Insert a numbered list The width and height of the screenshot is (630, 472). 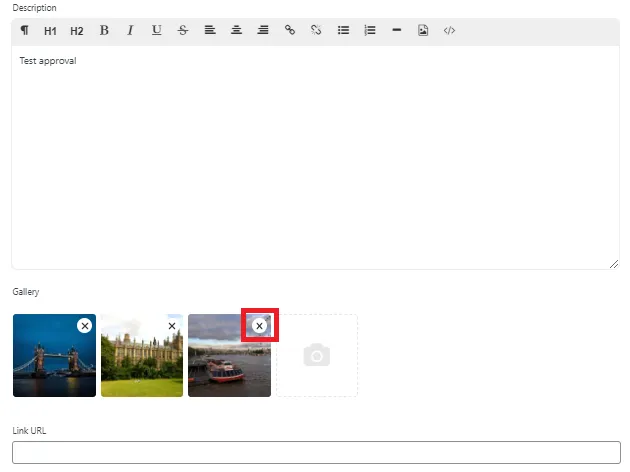(370, 31)
